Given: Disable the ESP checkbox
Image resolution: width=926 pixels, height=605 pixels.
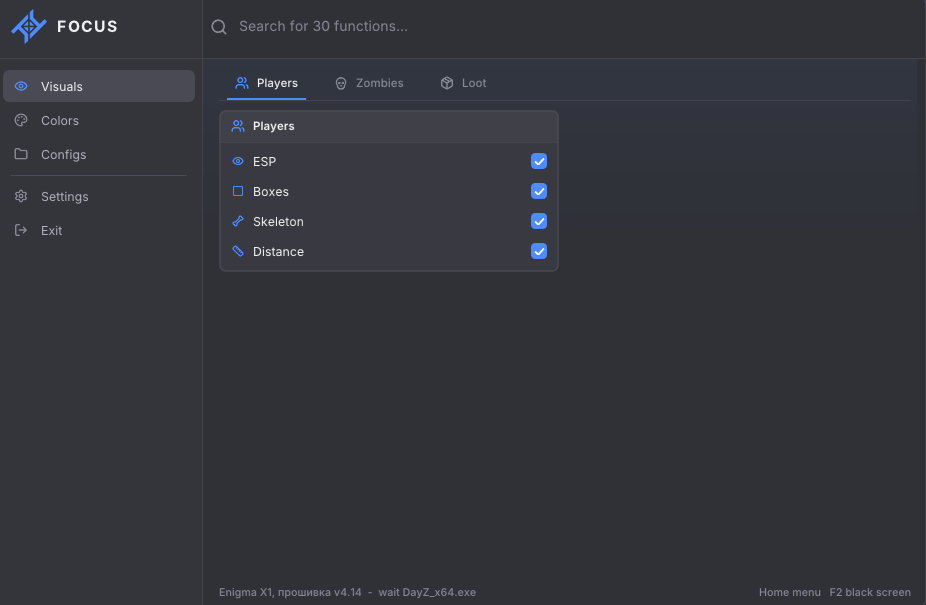Looking at the screenshot, I should [x=539, y=161].
